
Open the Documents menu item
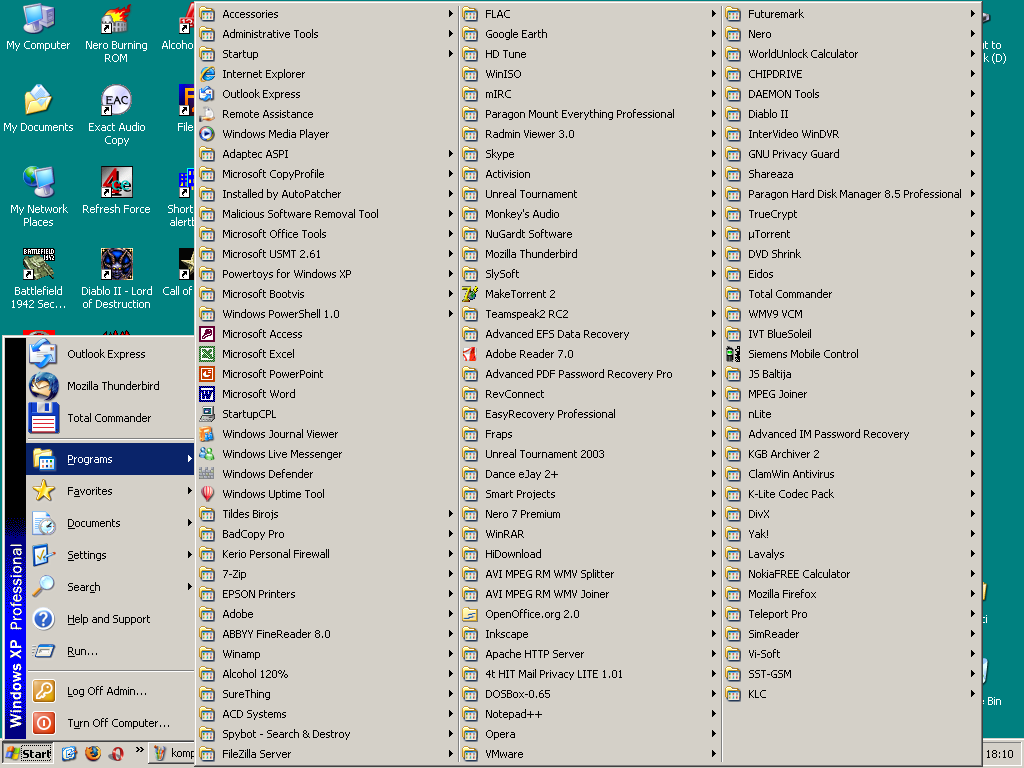click(111, 523)
